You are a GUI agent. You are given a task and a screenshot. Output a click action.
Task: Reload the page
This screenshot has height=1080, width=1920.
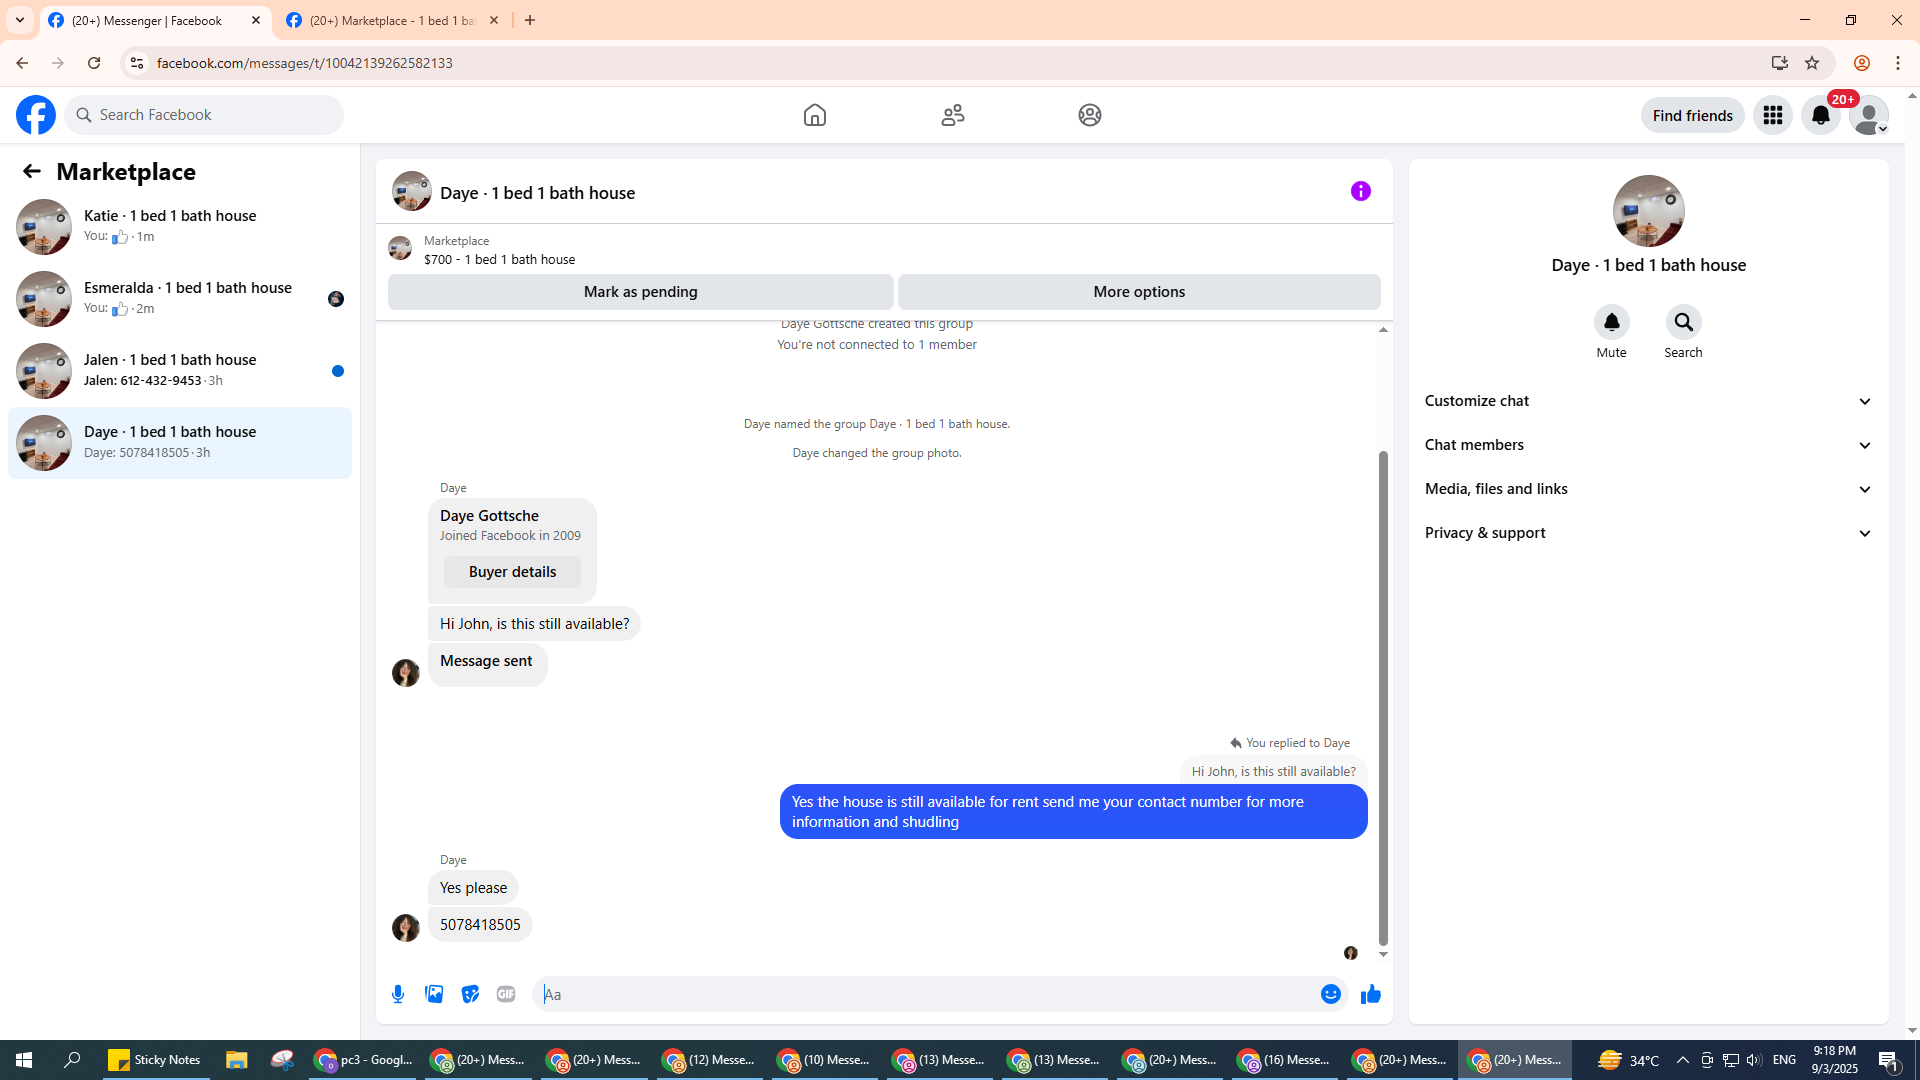(x=94, y=63)
